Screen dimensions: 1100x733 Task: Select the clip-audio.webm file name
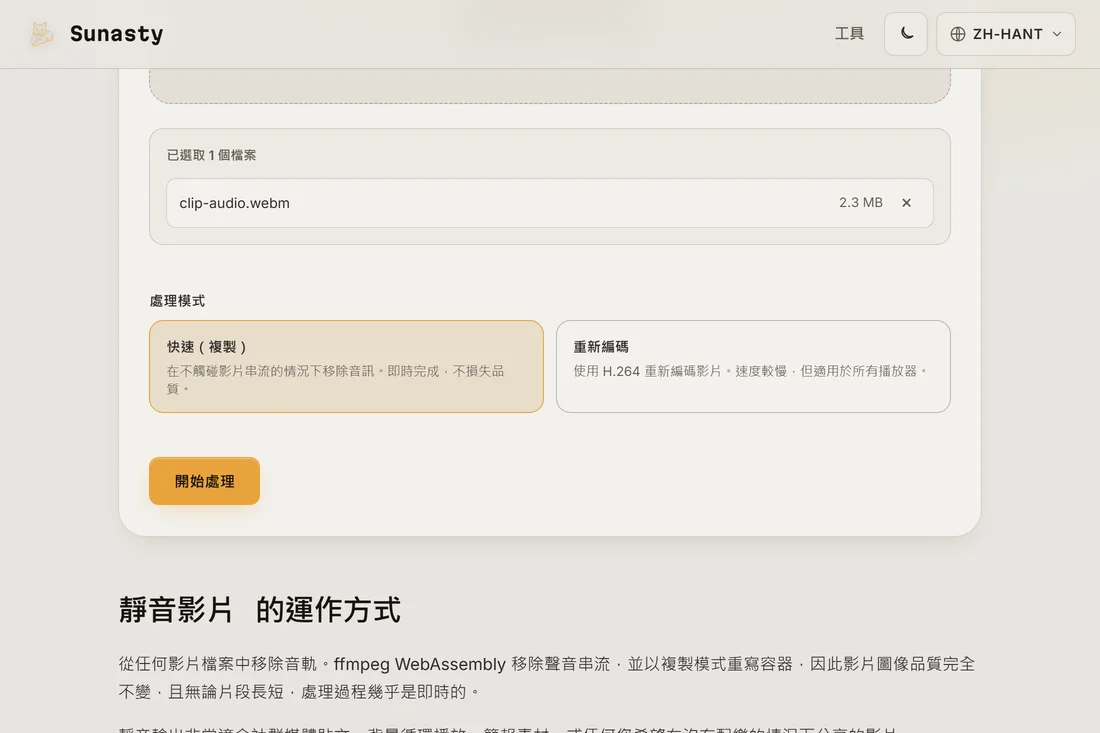[x=234, y=203]
